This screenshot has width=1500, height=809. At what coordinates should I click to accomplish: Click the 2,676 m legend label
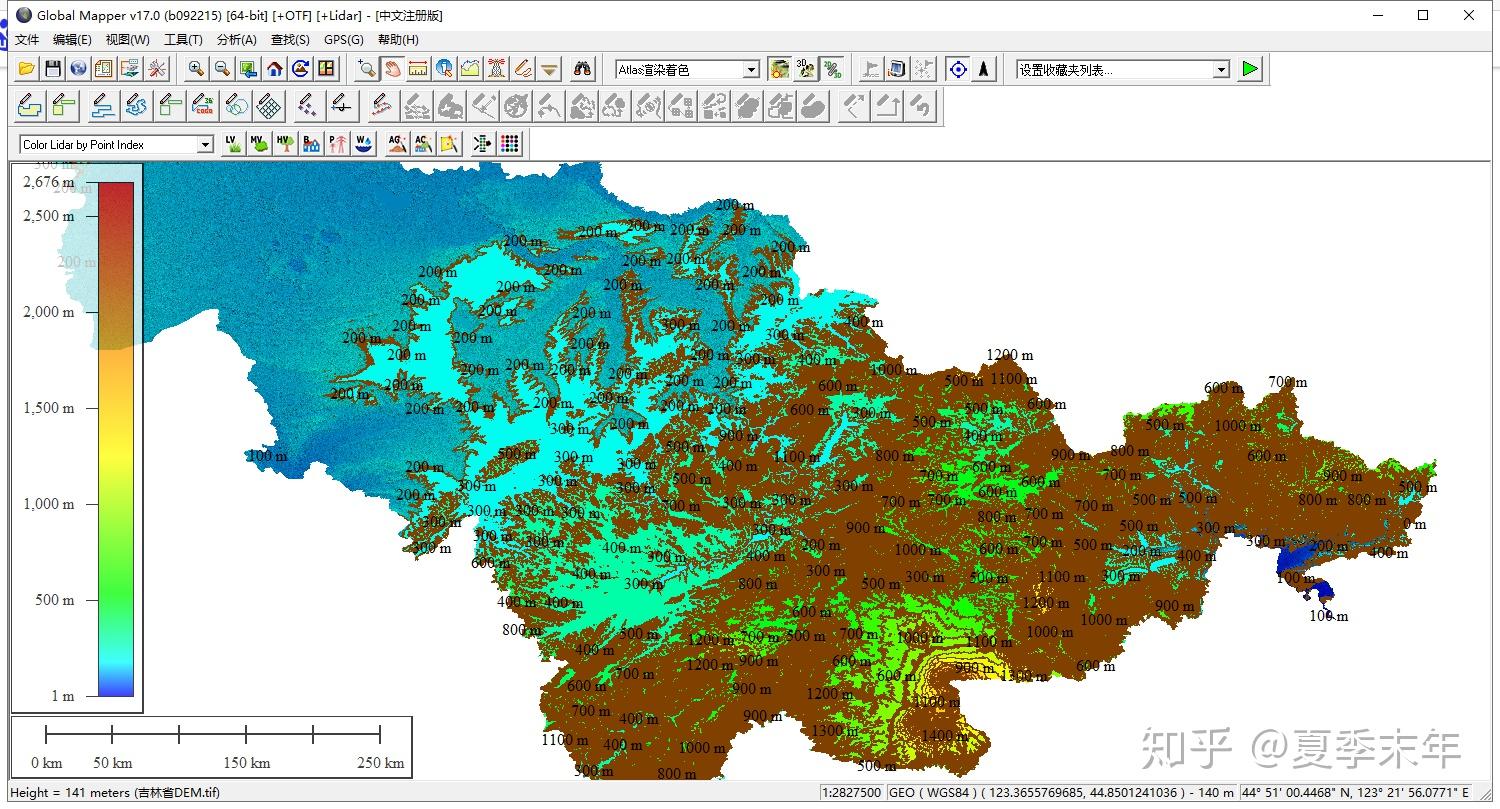pyautogui.click(x=48, y=183)
